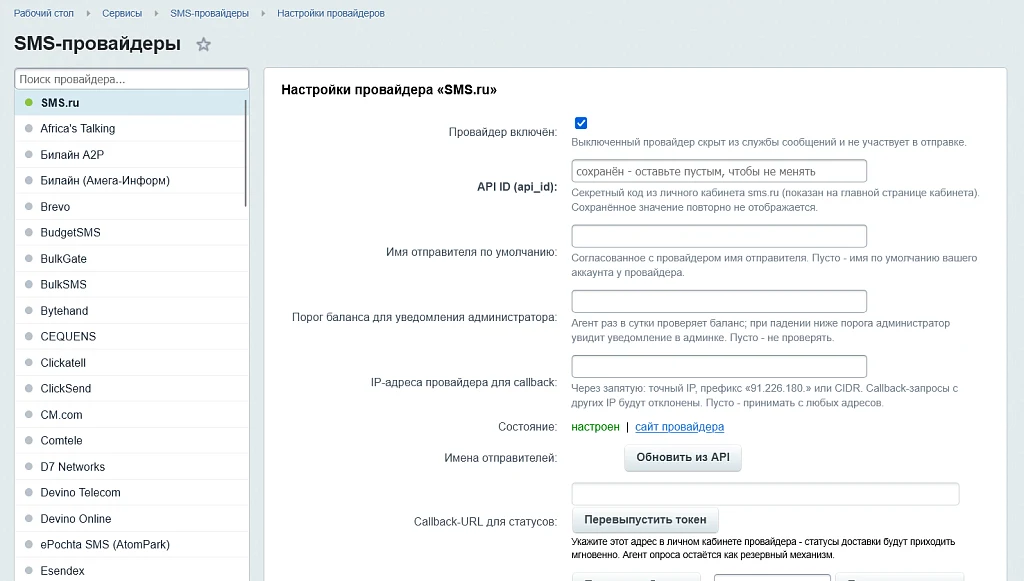Select CEQUENS provider
This screenshot has height=581, width=1024.
[129, 336]
